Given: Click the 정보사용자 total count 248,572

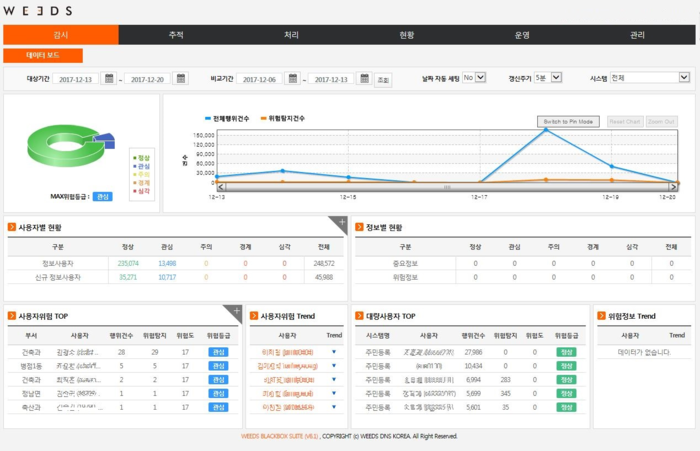Looking at the screenshot, I should point(323,263).
